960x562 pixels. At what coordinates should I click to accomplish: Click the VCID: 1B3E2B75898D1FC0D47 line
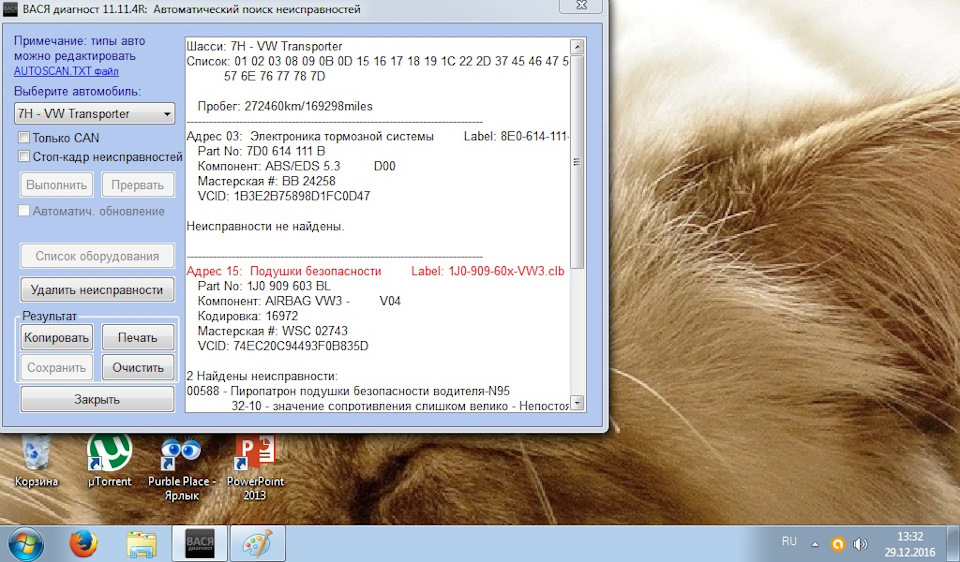(283, 196)
